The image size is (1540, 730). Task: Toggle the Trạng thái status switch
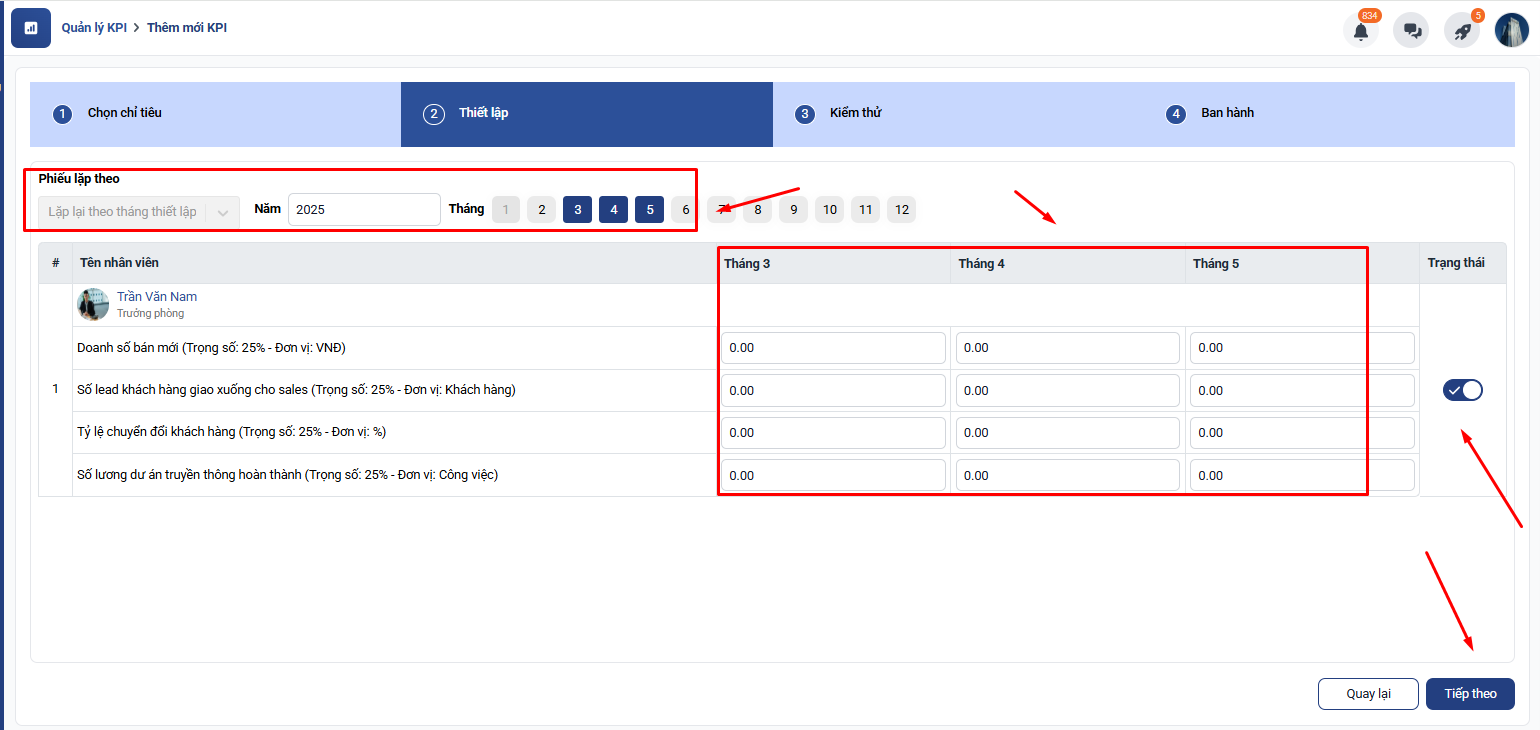(1462, 390)
